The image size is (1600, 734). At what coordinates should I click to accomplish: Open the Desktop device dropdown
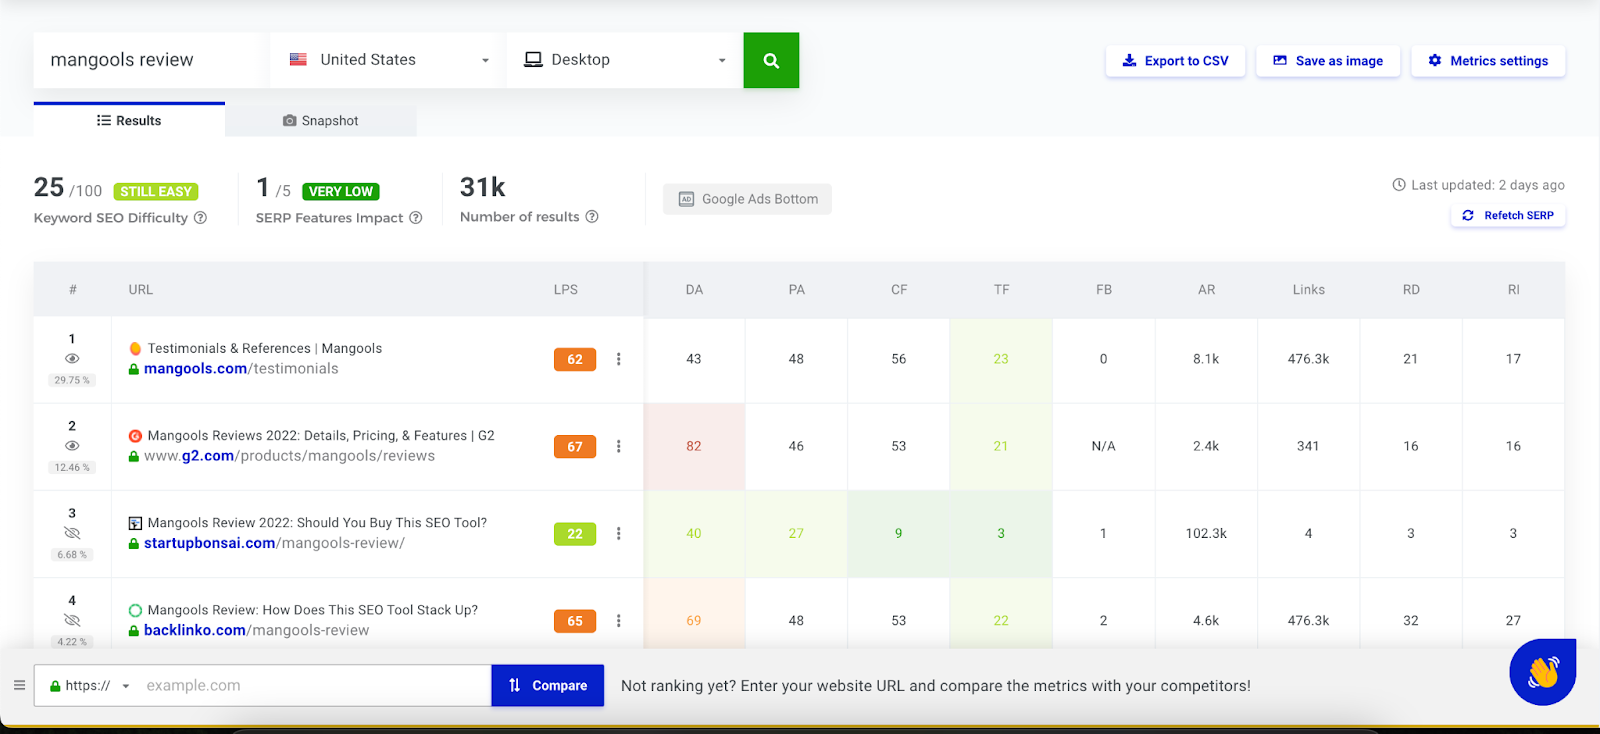[x=624, y=60]
